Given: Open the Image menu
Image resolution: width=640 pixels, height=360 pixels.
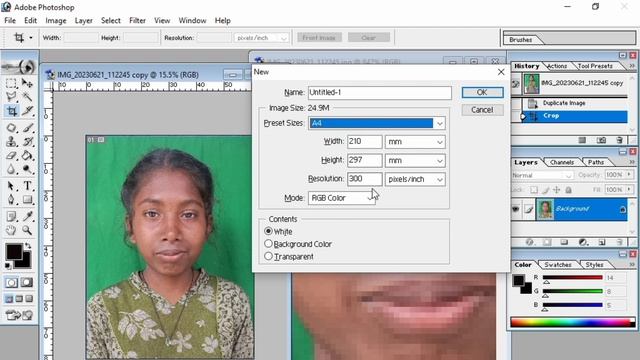Looking at the screenshot, I should tap(56, 20).
